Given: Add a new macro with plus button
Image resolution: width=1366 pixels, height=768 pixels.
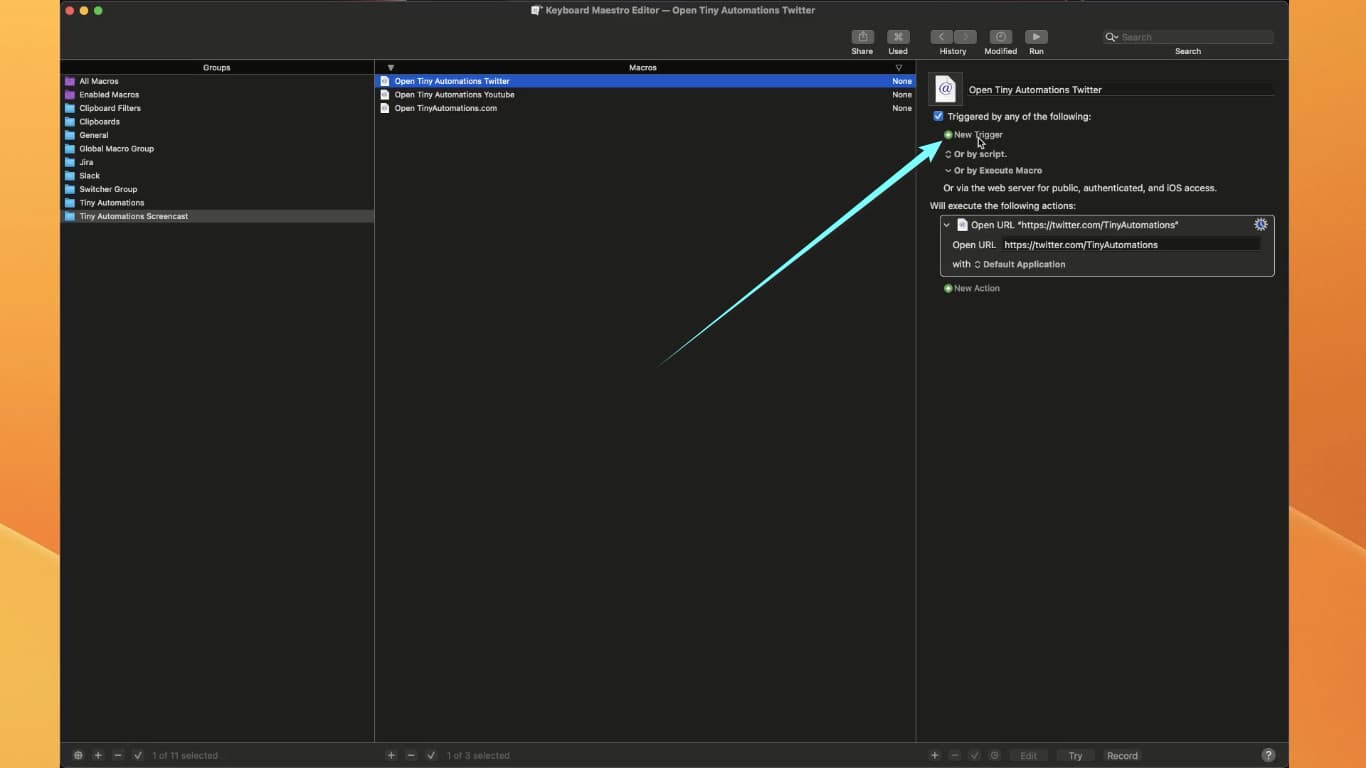Looking at the screenshot, I should click(391, 755).
